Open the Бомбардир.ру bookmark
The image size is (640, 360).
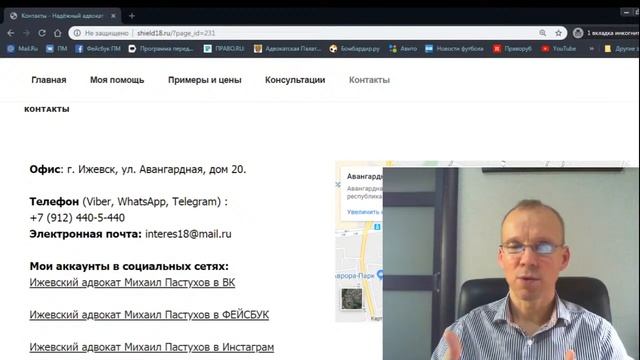354,49
